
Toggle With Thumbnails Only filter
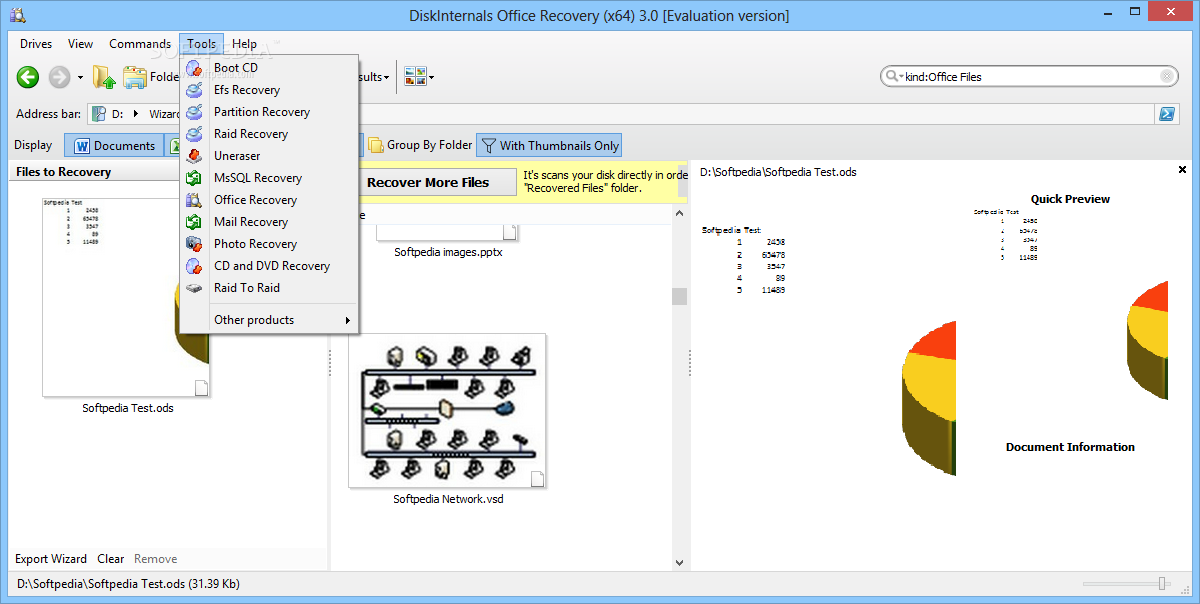click(548, 146)
